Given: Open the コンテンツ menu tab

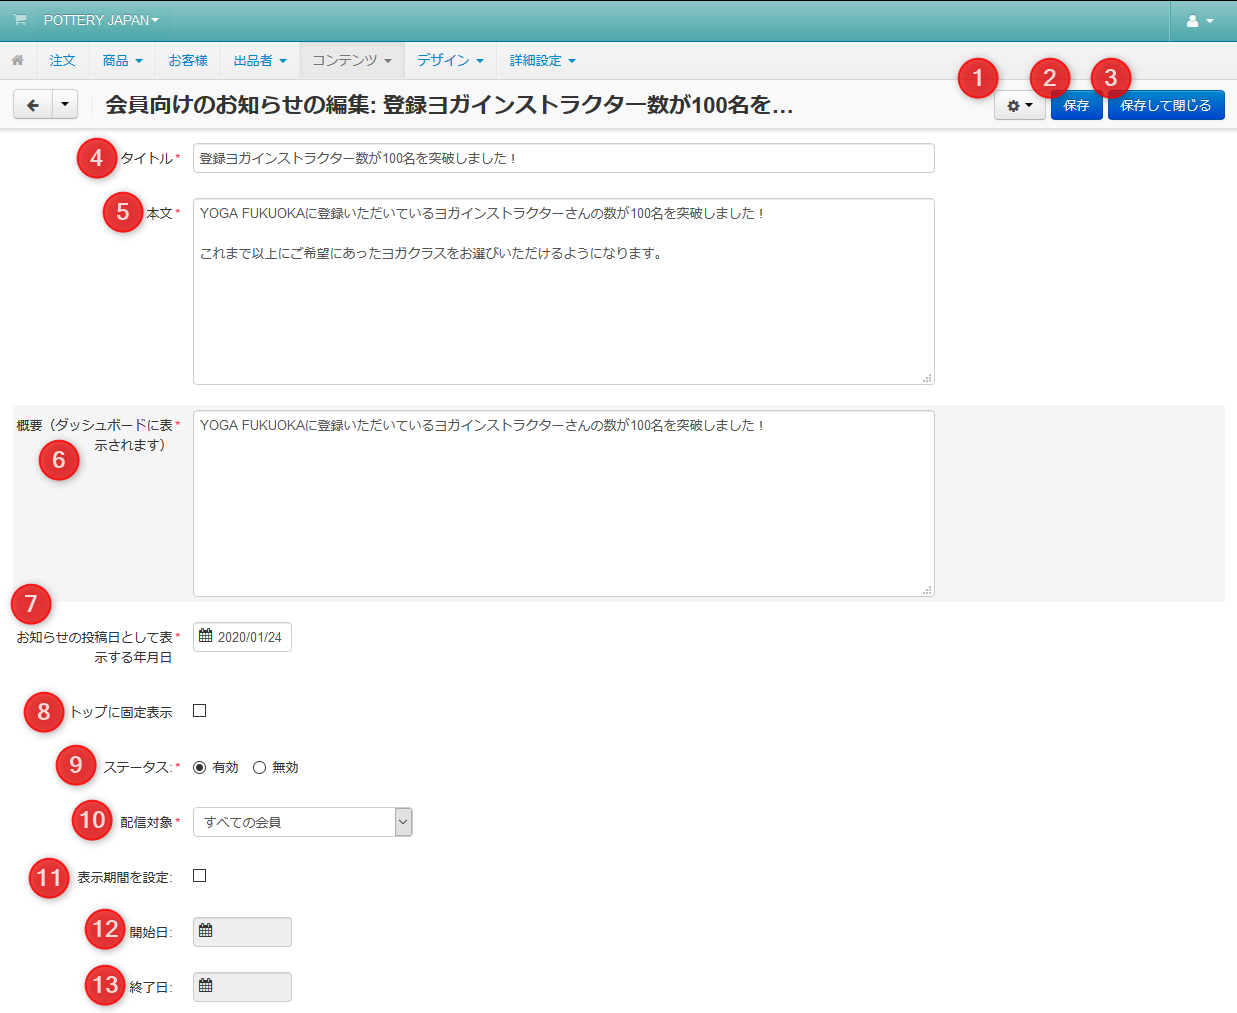Looking at the screenshot, I should [351, 61].
